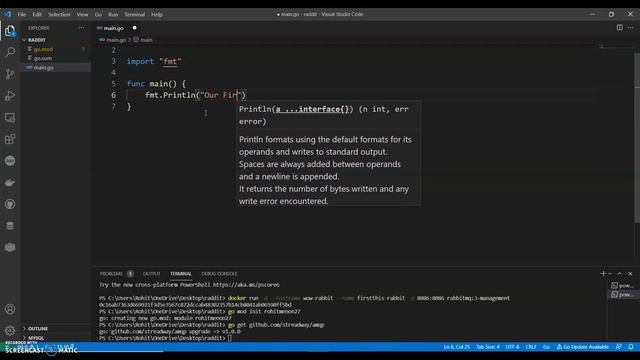Image resolution: width=640 pixels, height=360 pixels.
Task: Open the notifications bell in status bar
Action: point(631,347)
